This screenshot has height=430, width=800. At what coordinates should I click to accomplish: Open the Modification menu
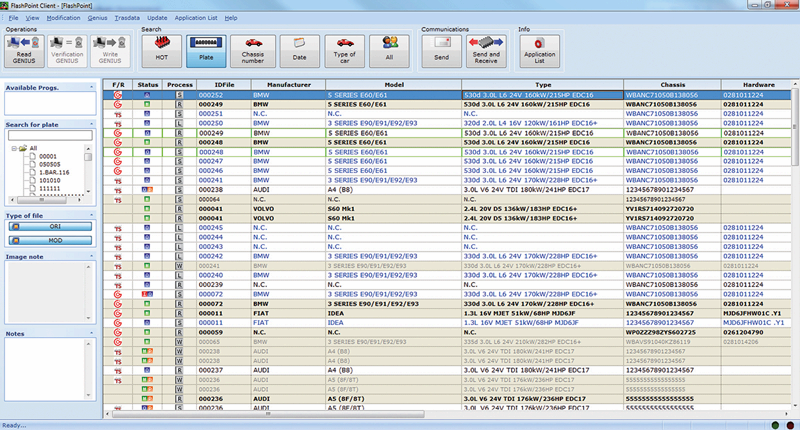63,18
